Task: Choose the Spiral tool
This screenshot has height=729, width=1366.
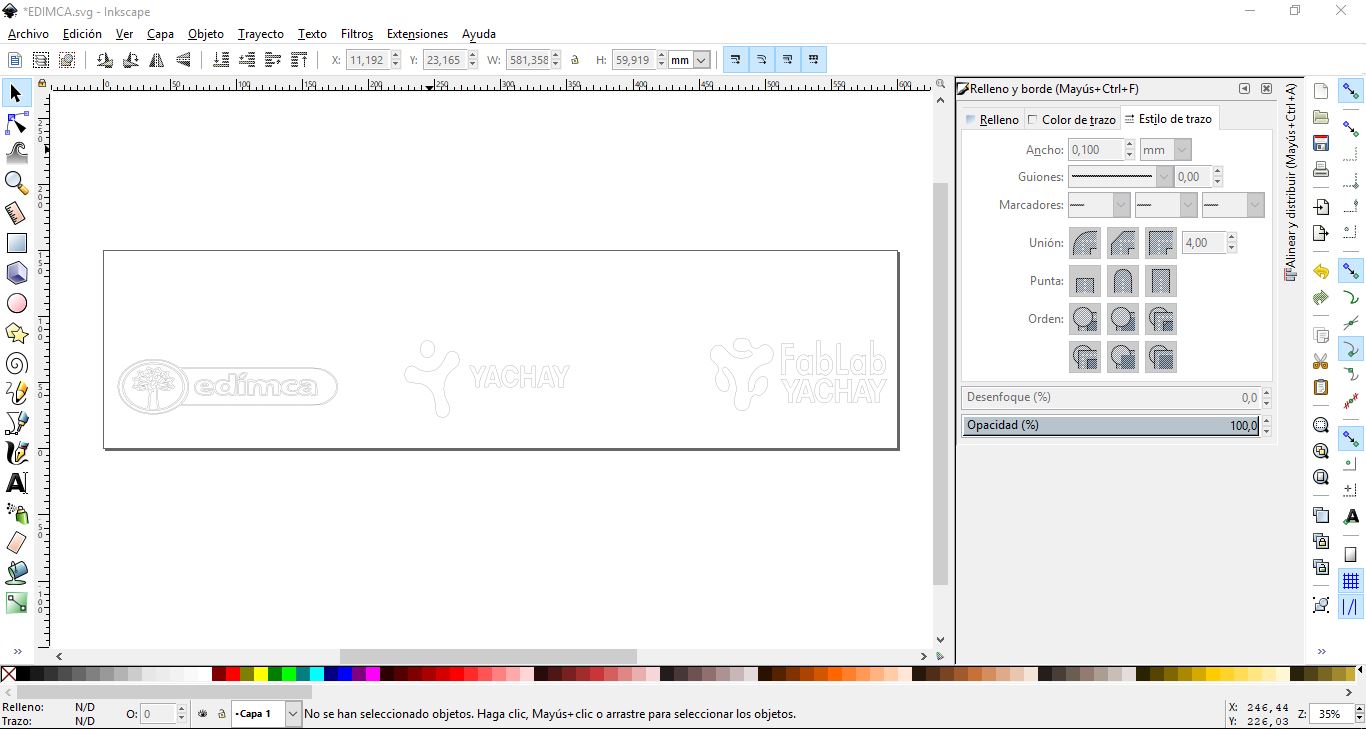Action: (x=16, y=363)
